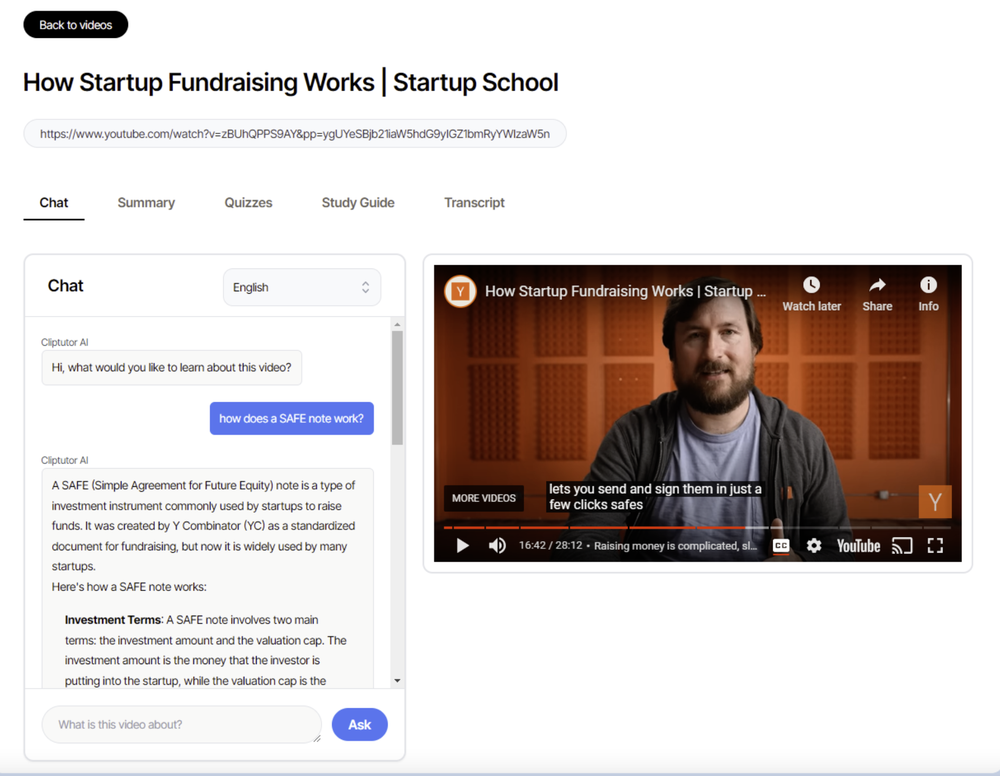Viewport: 1000px width, 776px height.
Task: Mute the video using the speaker icon
Action: click(x=497, y=546)
